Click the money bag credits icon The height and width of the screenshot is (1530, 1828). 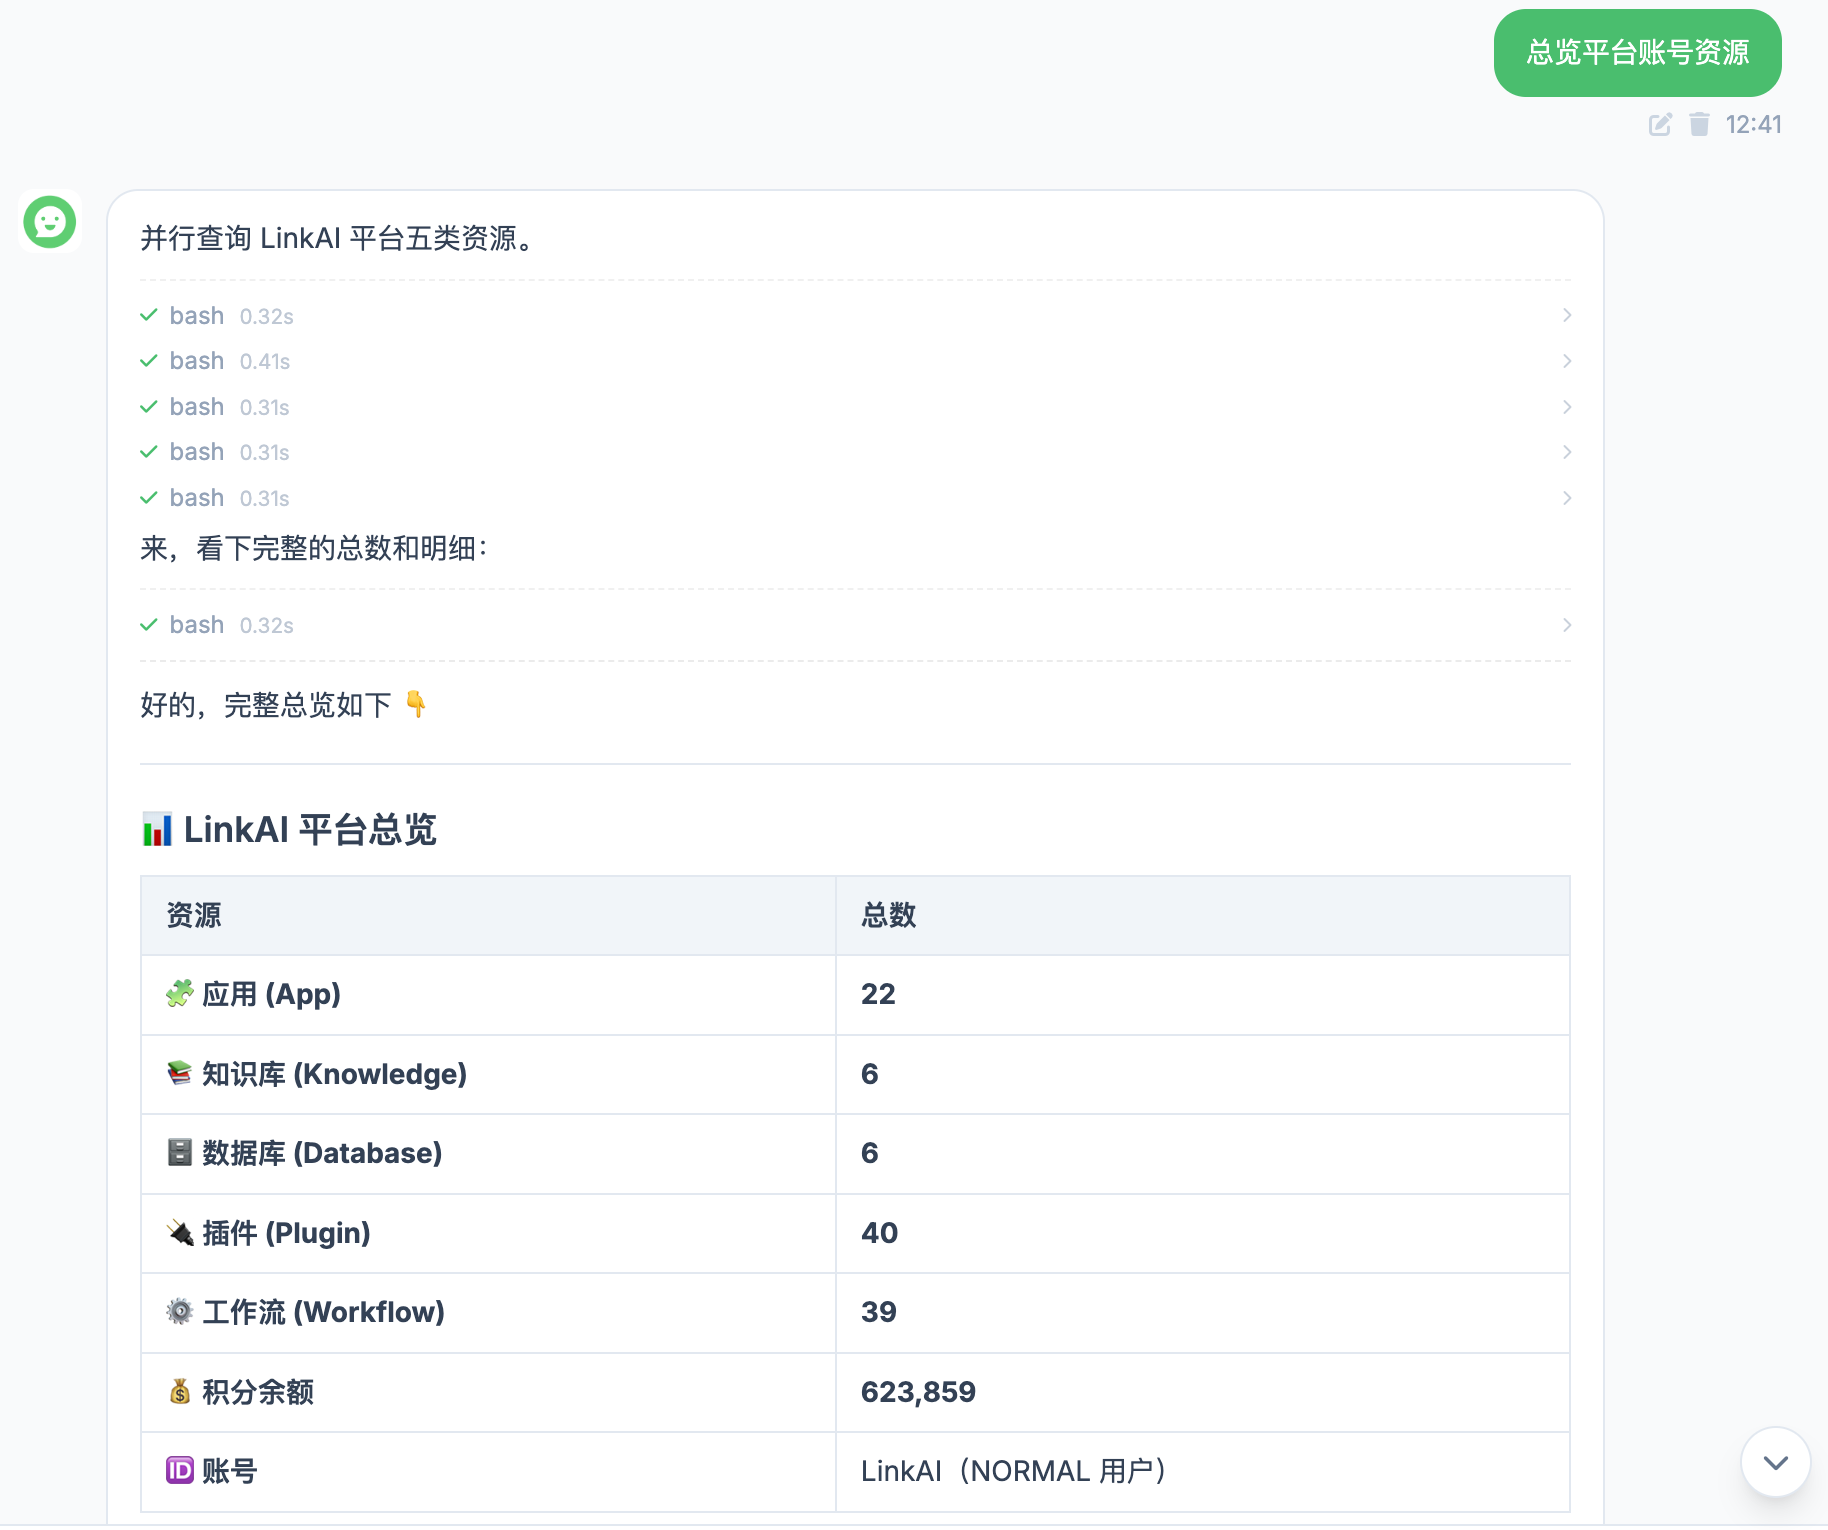coord(180,1391)
